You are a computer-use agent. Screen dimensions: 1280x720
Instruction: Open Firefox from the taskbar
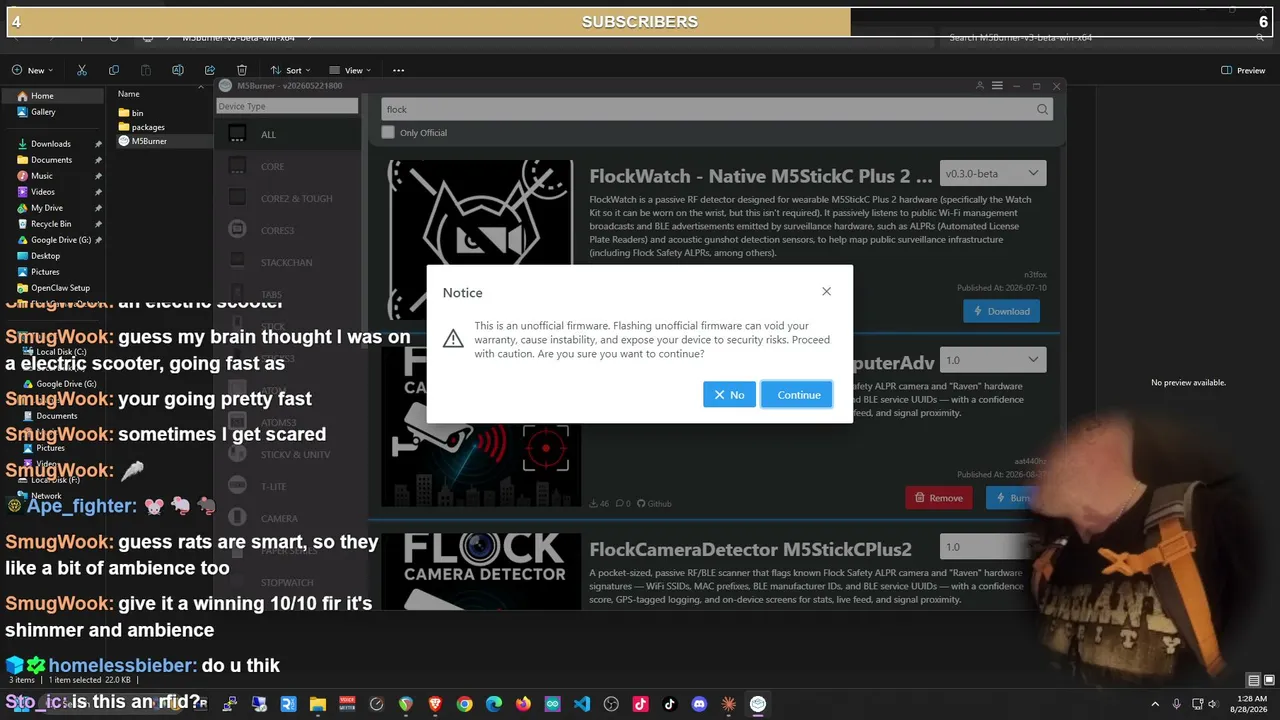click(x=523, y=704)
